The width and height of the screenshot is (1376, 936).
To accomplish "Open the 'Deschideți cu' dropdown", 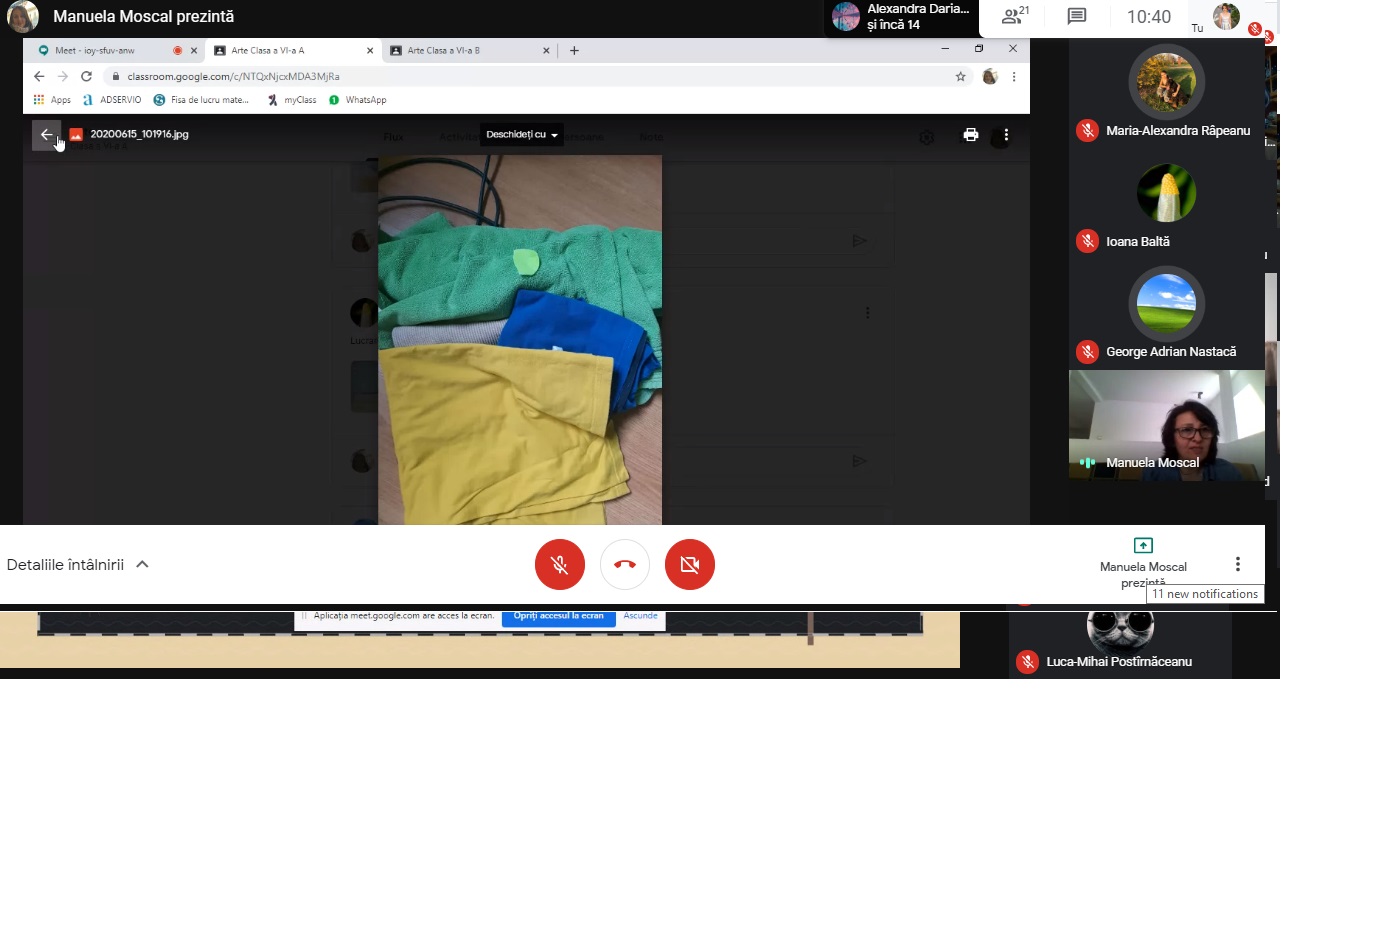I will pyautogui.click(x=521, y=135).
